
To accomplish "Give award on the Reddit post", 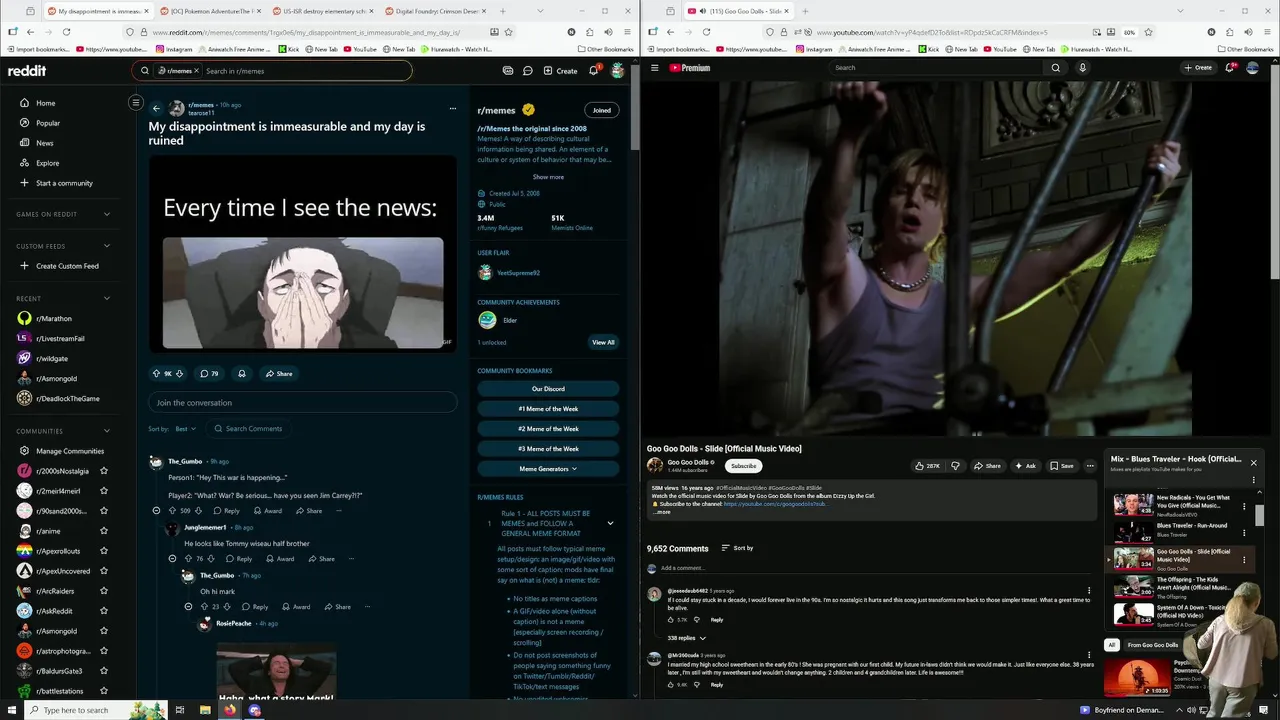I will [x=242, y=374].
